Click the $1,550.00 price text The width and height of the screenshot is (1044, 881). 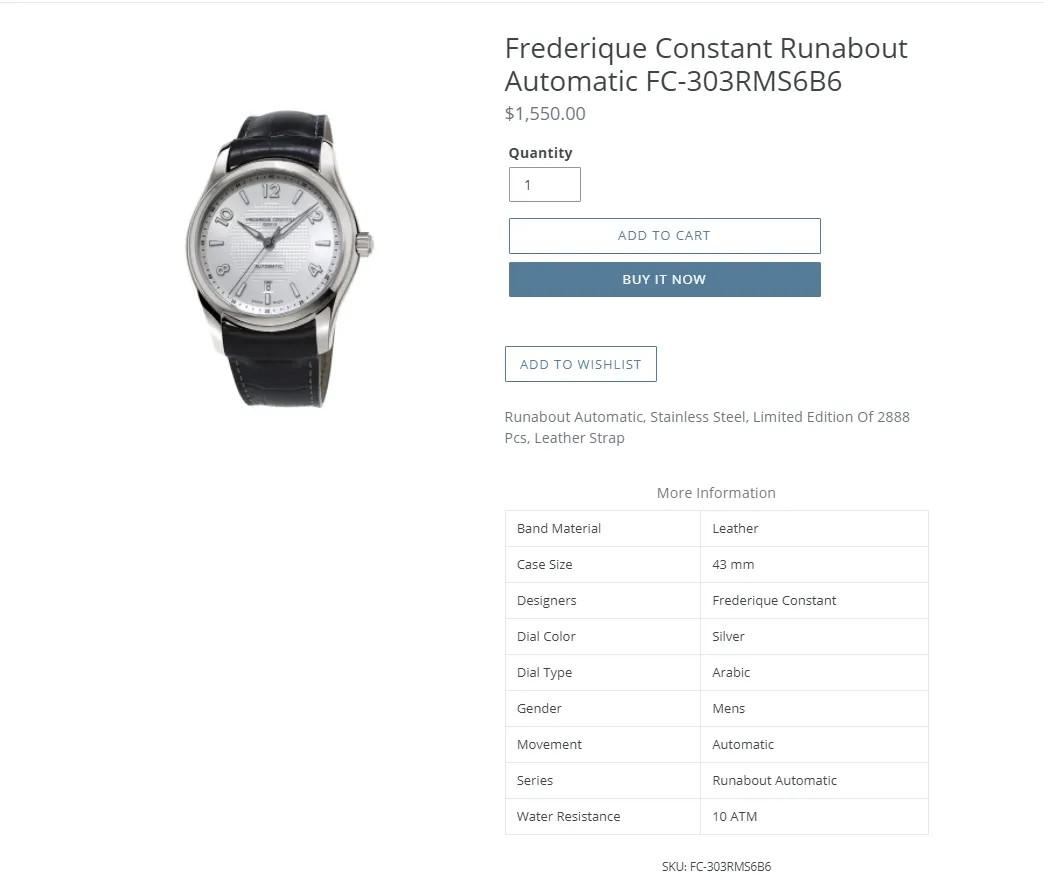click(x=545, y=114)
